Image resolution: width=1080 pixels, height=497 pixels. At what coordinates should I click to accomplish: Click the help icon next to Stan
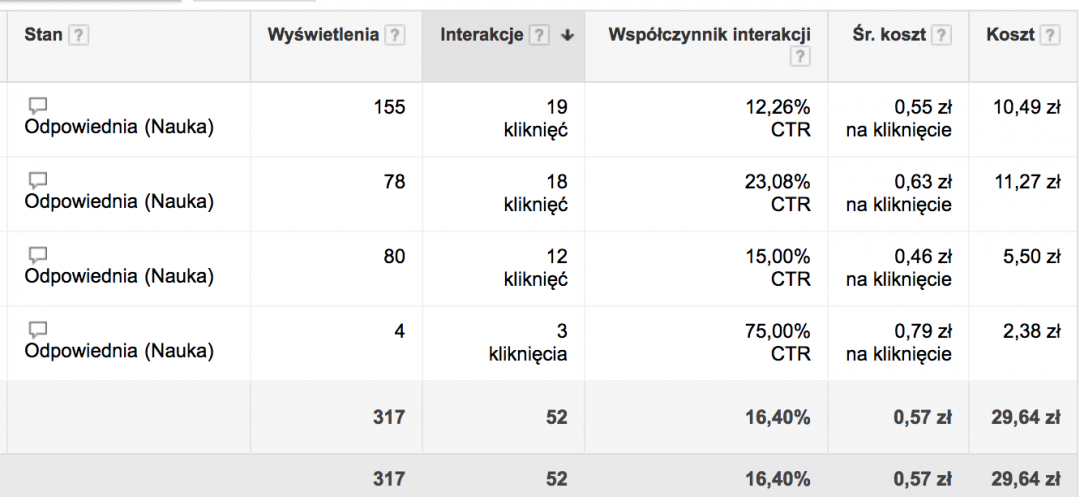(80, 35)
